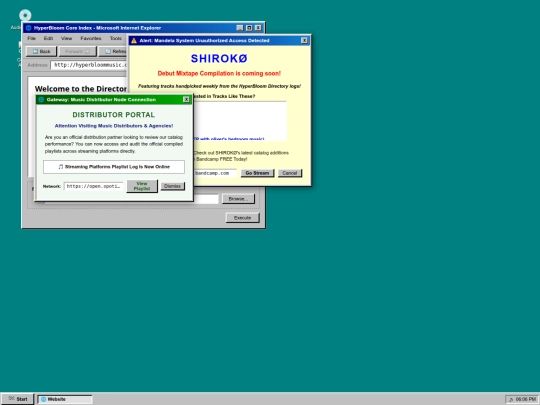This screenshot has width=540, height=405.
Task: Click 'Debut Mixtape Compilation is coming soon!' text
Action: pos(219,73)
